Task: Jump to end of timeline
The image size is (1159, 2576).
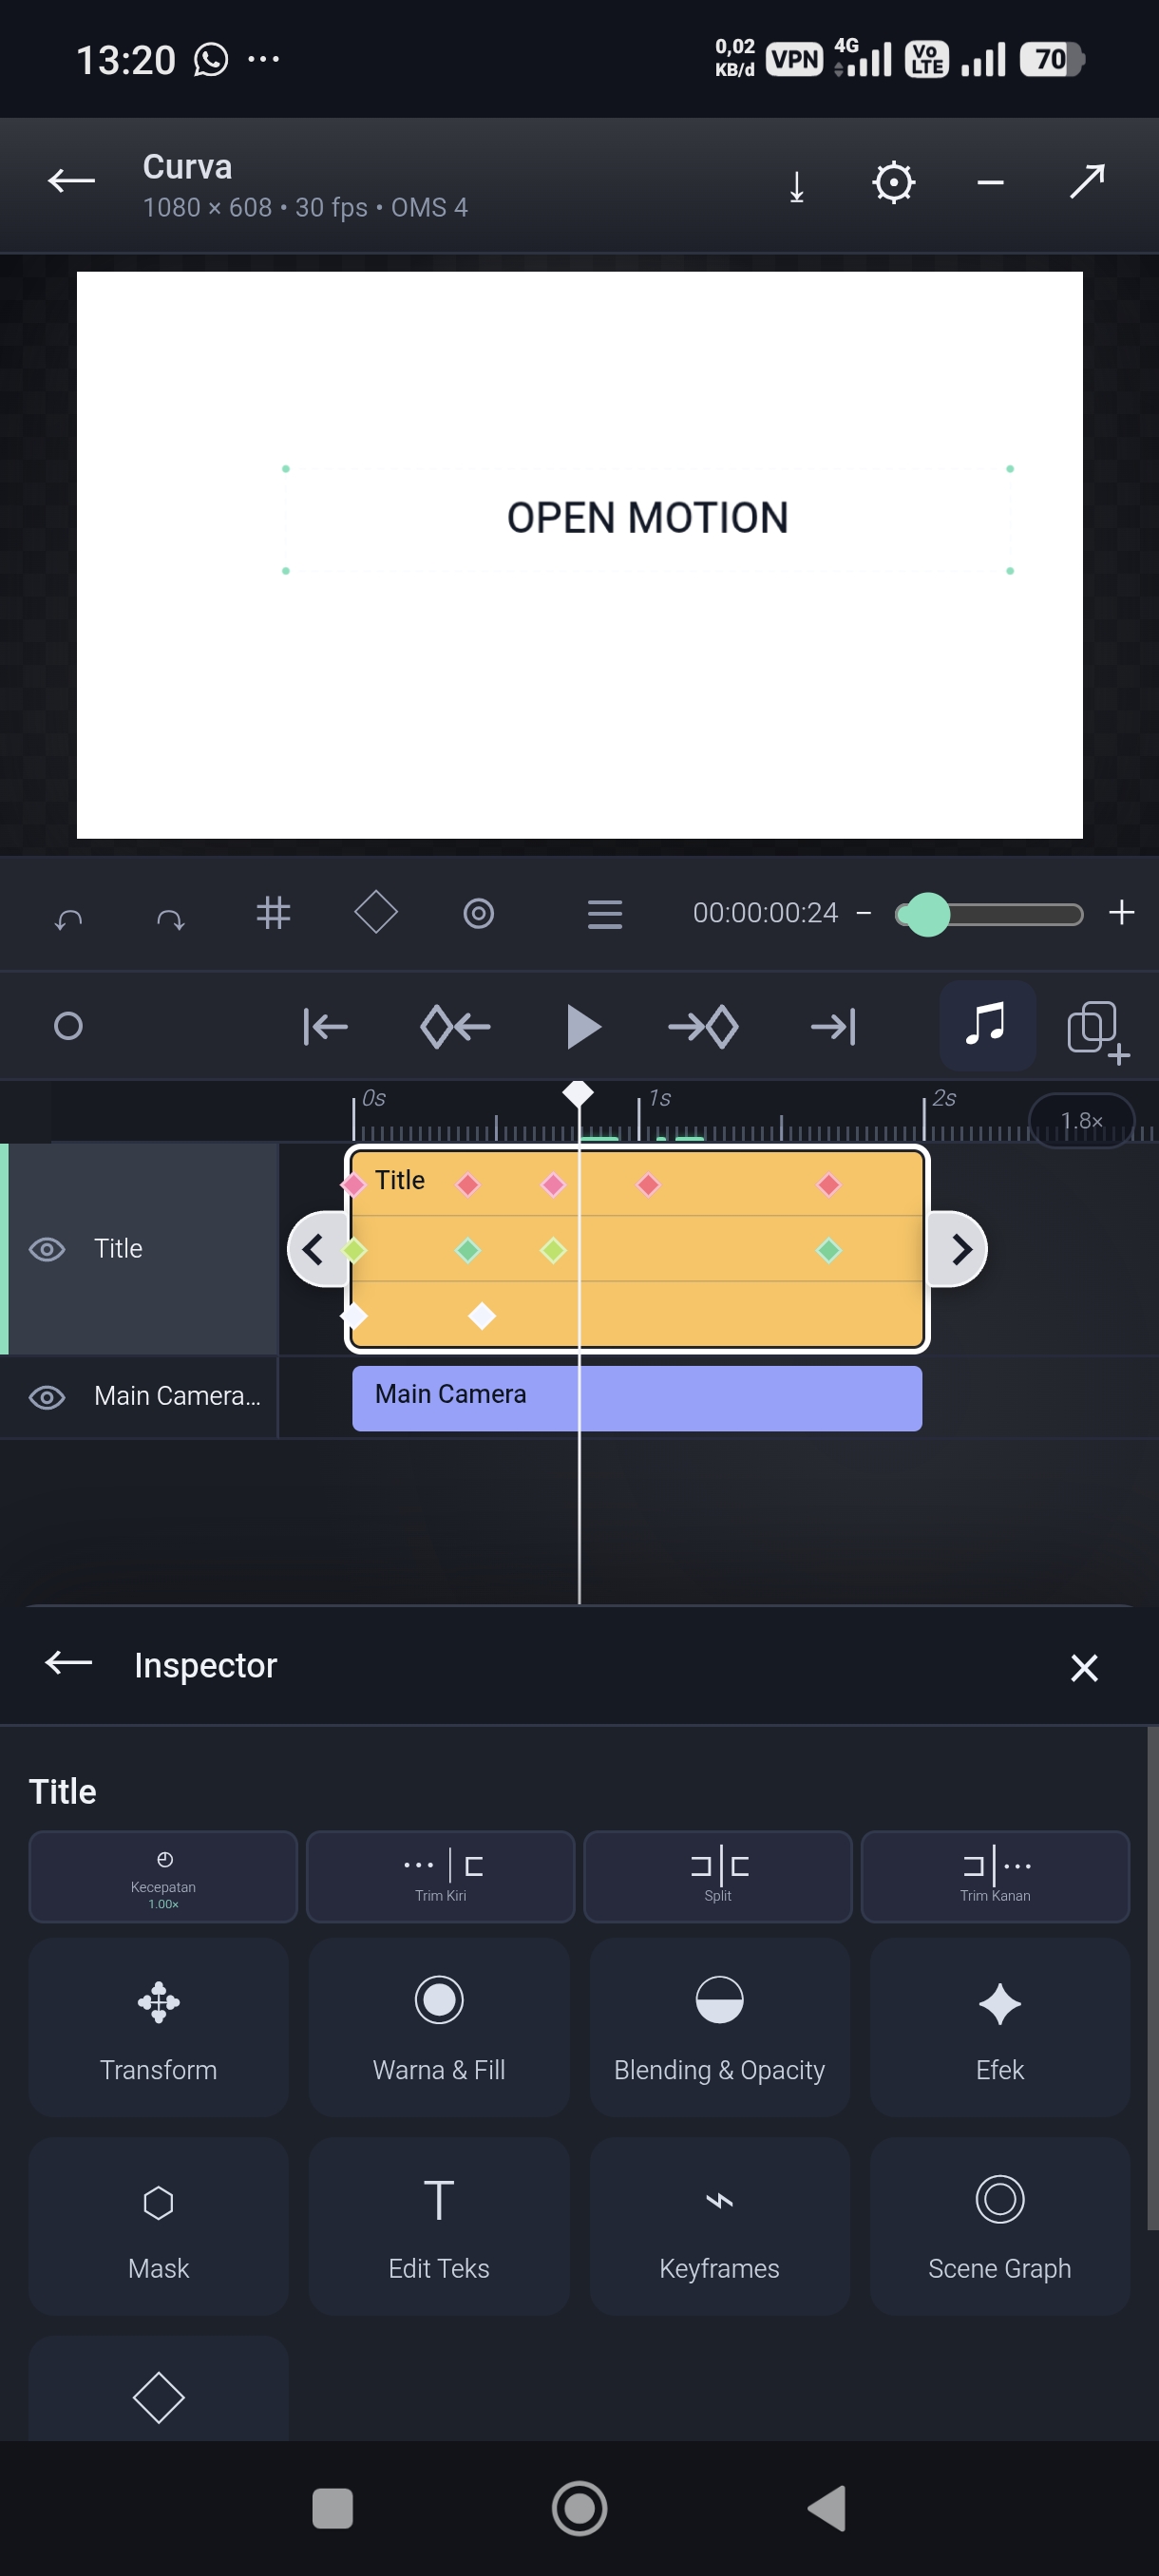Action: click(833, 1027)
